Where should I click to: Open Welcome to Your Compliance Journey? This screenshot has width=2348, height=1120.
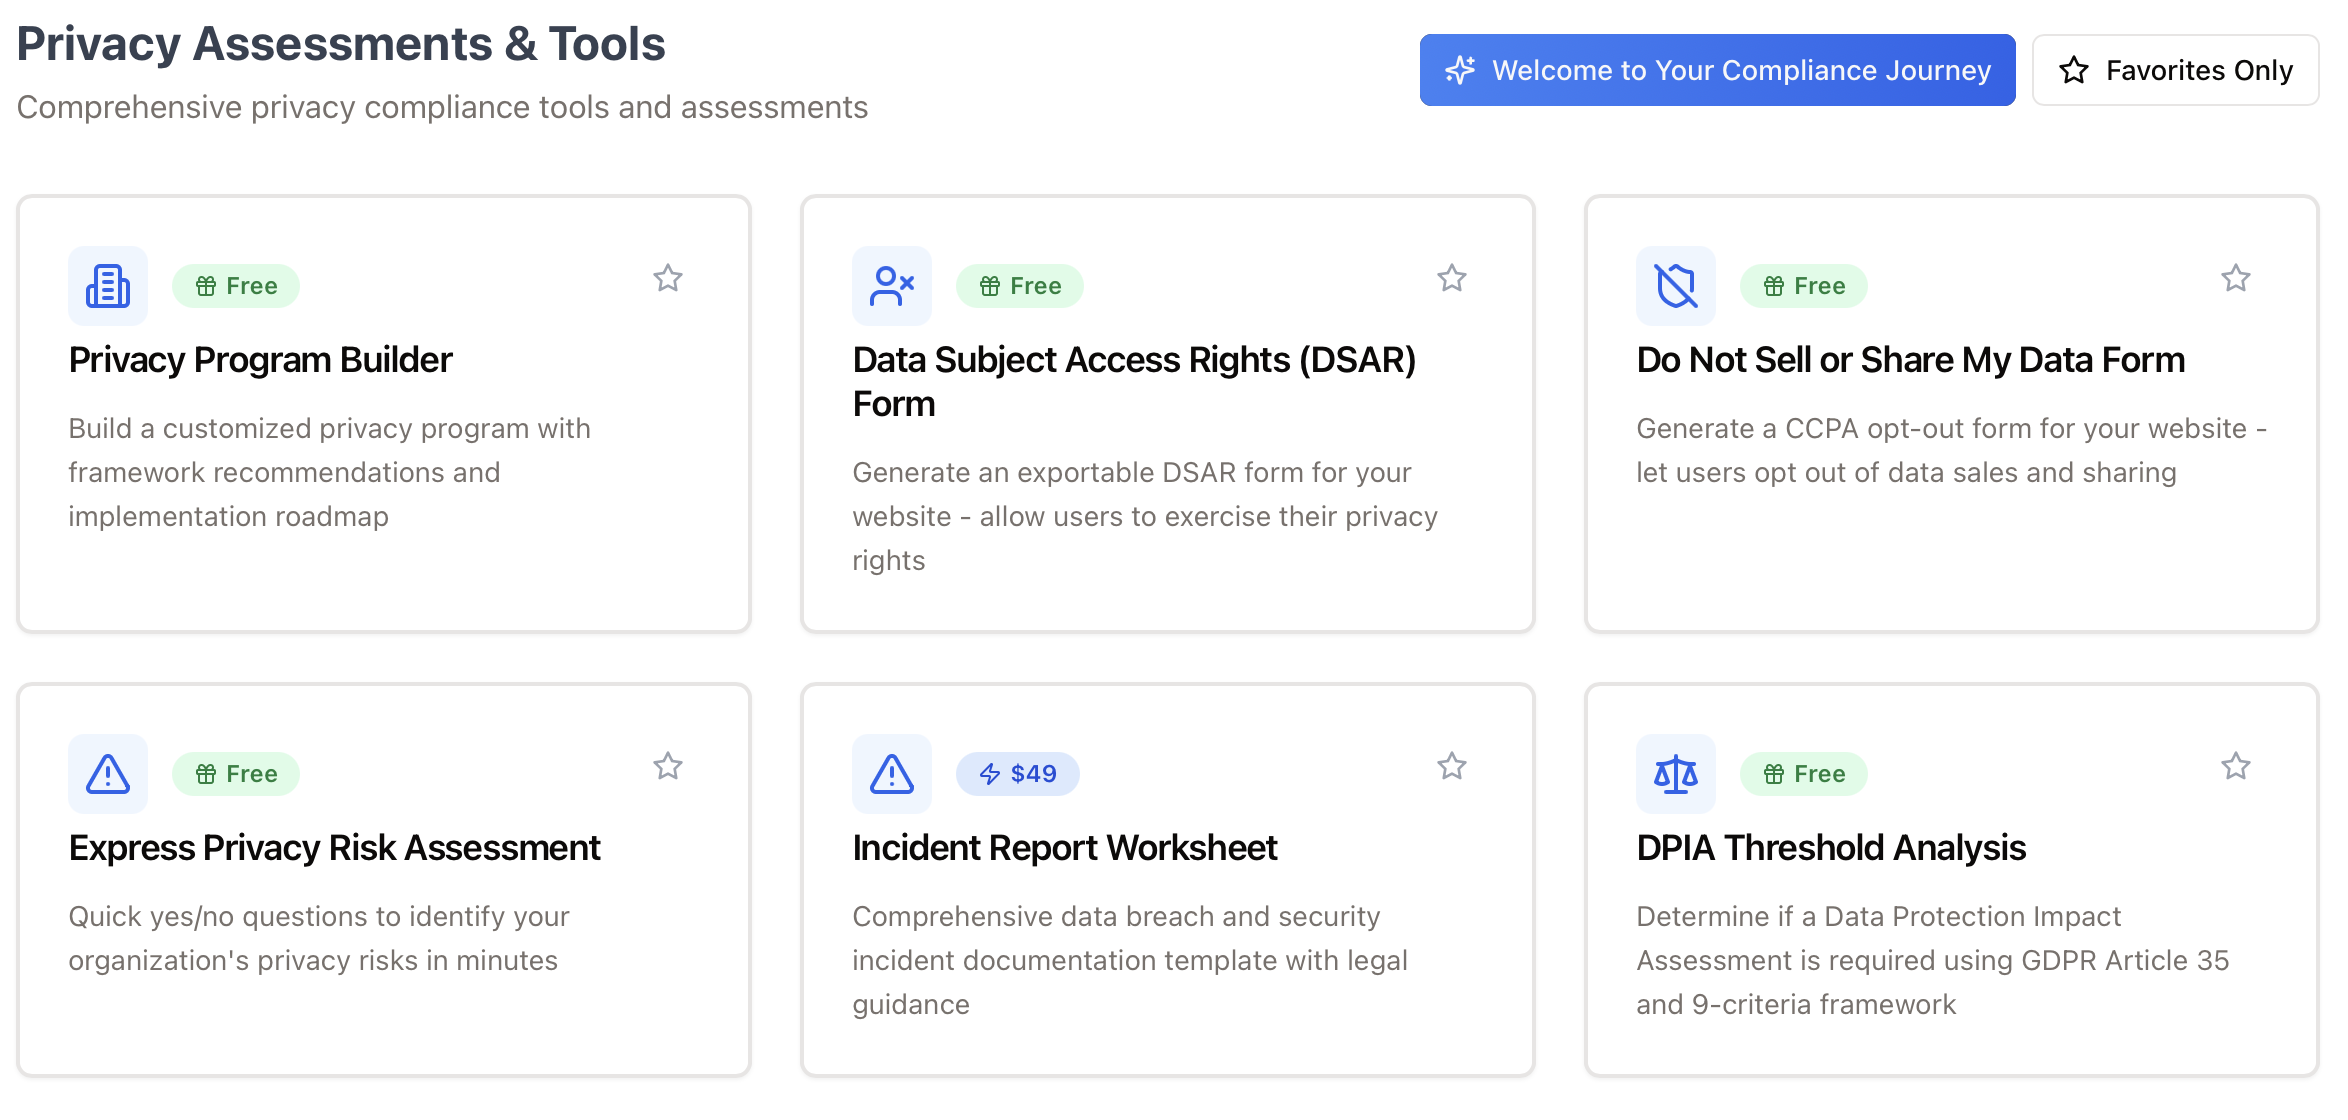(1717, 70)
